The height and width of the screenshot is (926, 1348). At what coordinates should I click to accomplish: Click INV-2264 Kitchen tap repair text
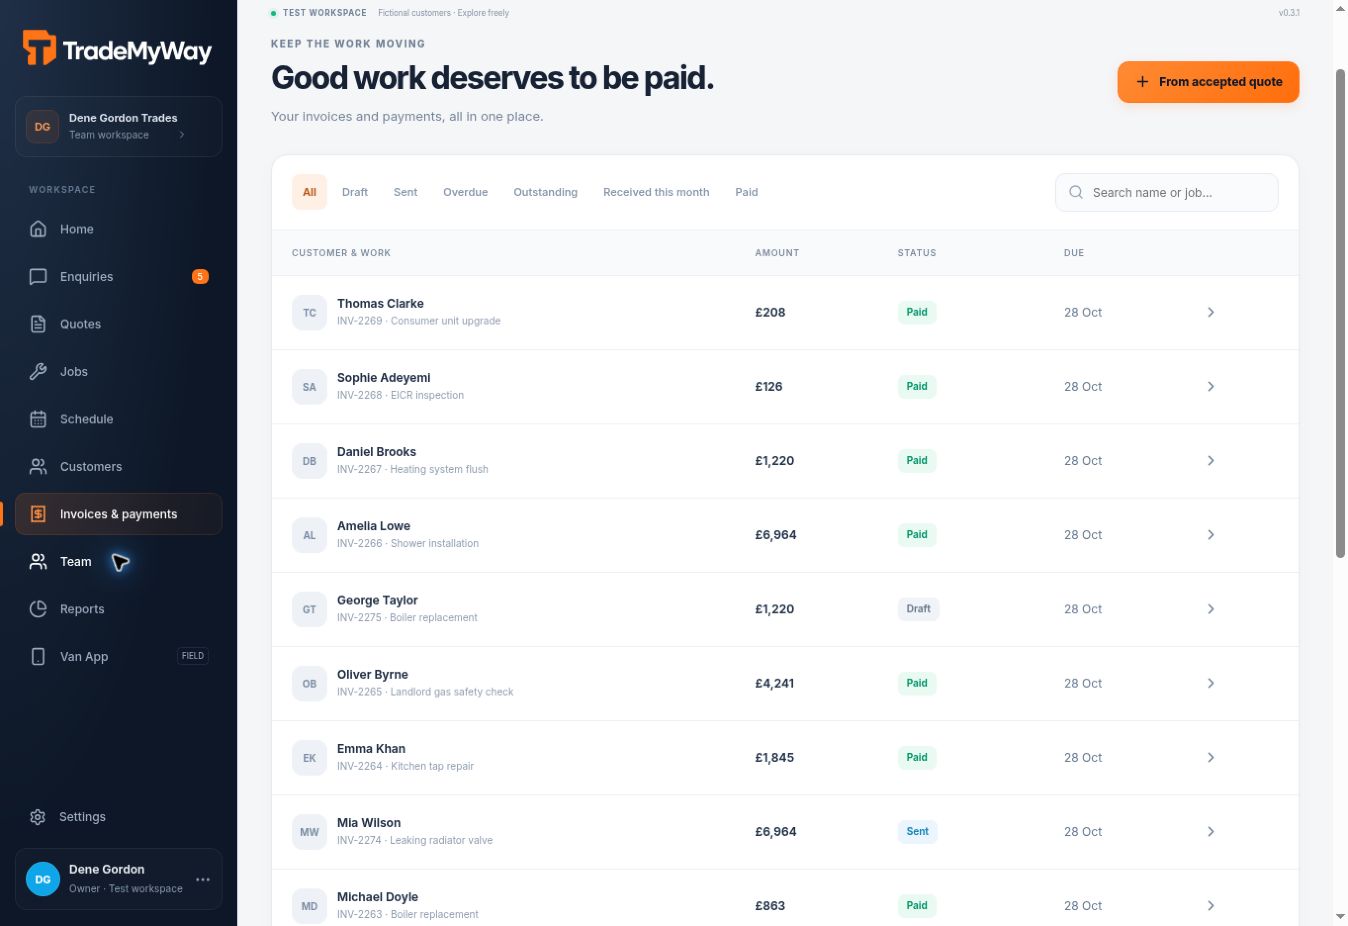[405, 766]
